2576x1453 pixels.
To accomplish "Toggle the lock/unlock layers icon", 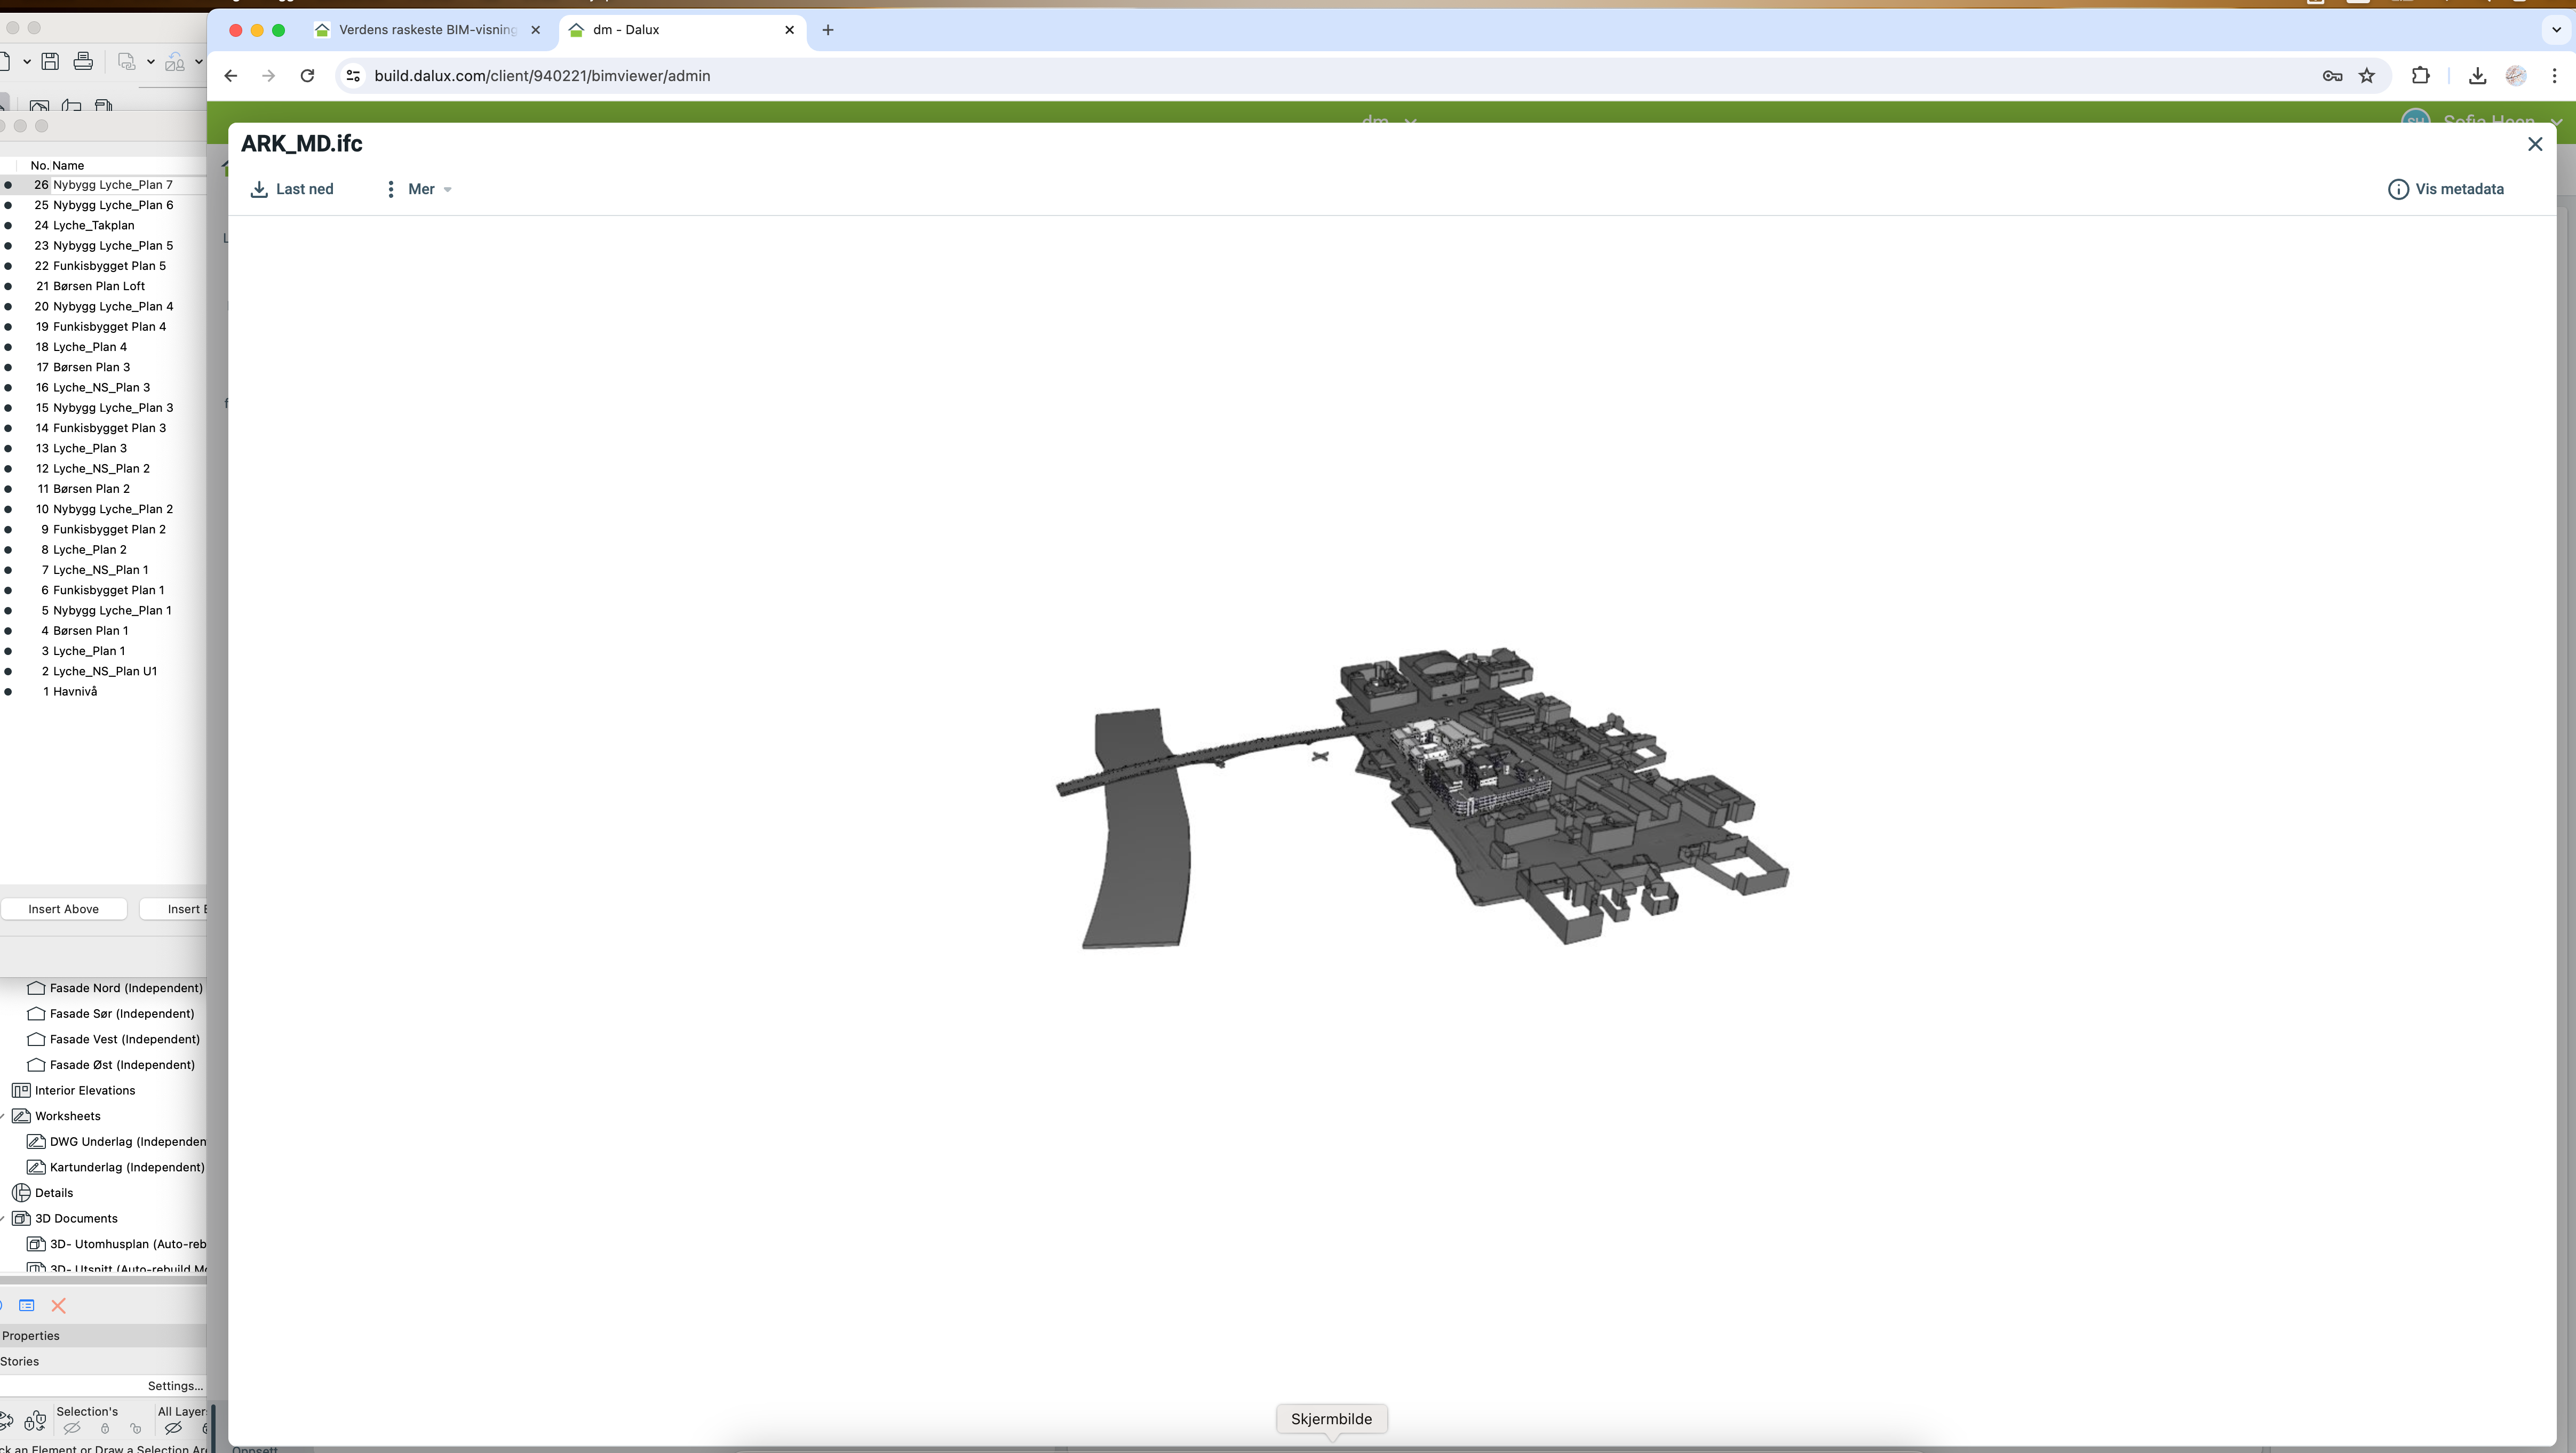I will click(35, 1421).
